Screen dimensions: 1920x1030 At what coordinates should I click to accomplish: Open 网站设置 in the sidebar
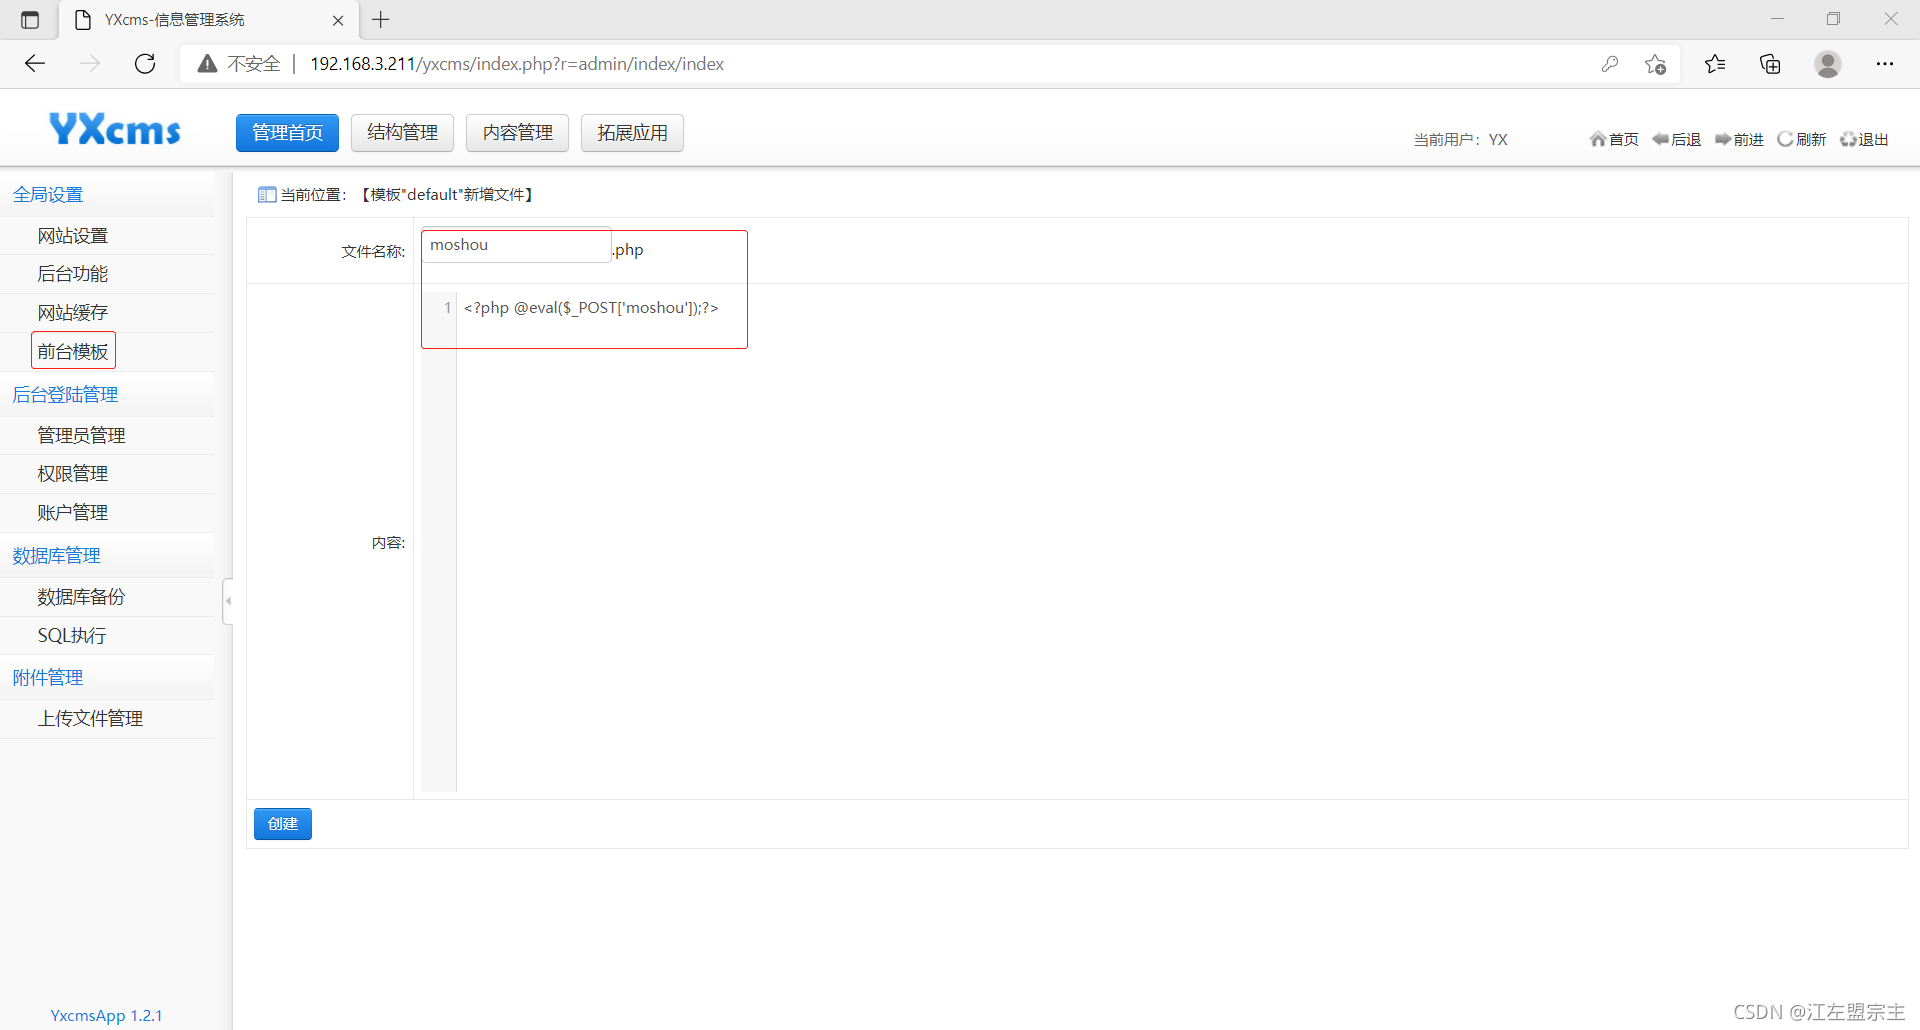(73, 236)
